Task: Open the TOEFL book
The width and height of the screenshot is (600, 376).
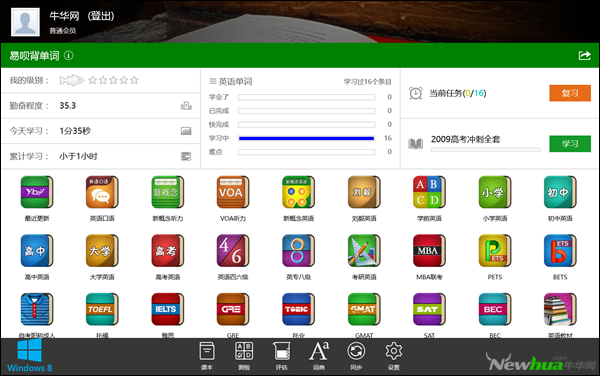Action: pos(102,309)
